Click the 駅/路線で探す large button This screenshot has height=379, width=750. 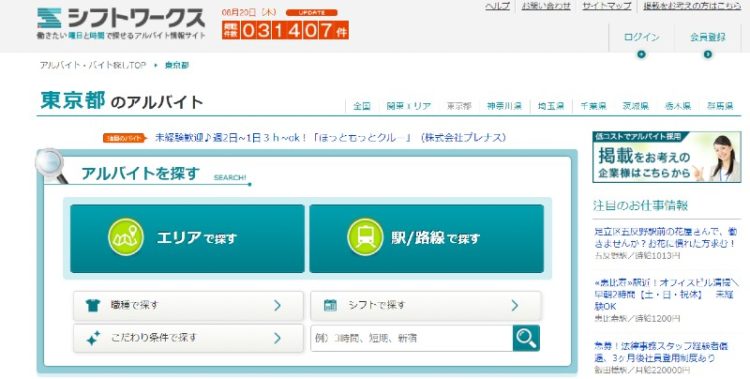427,238
